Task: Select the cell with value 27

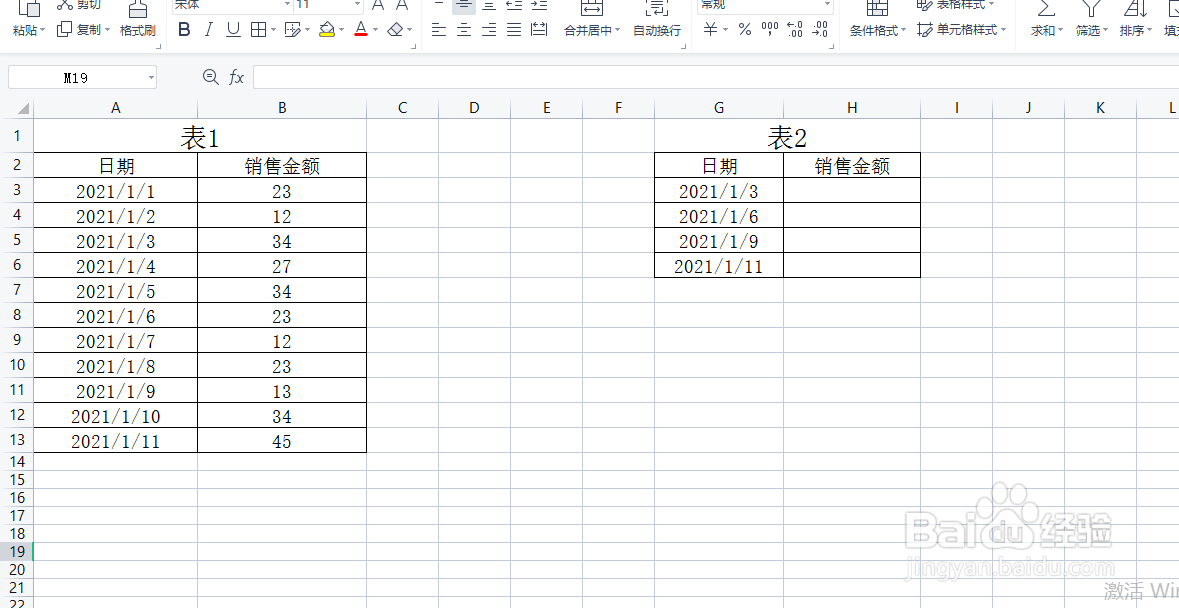Action: click(282, 266)
